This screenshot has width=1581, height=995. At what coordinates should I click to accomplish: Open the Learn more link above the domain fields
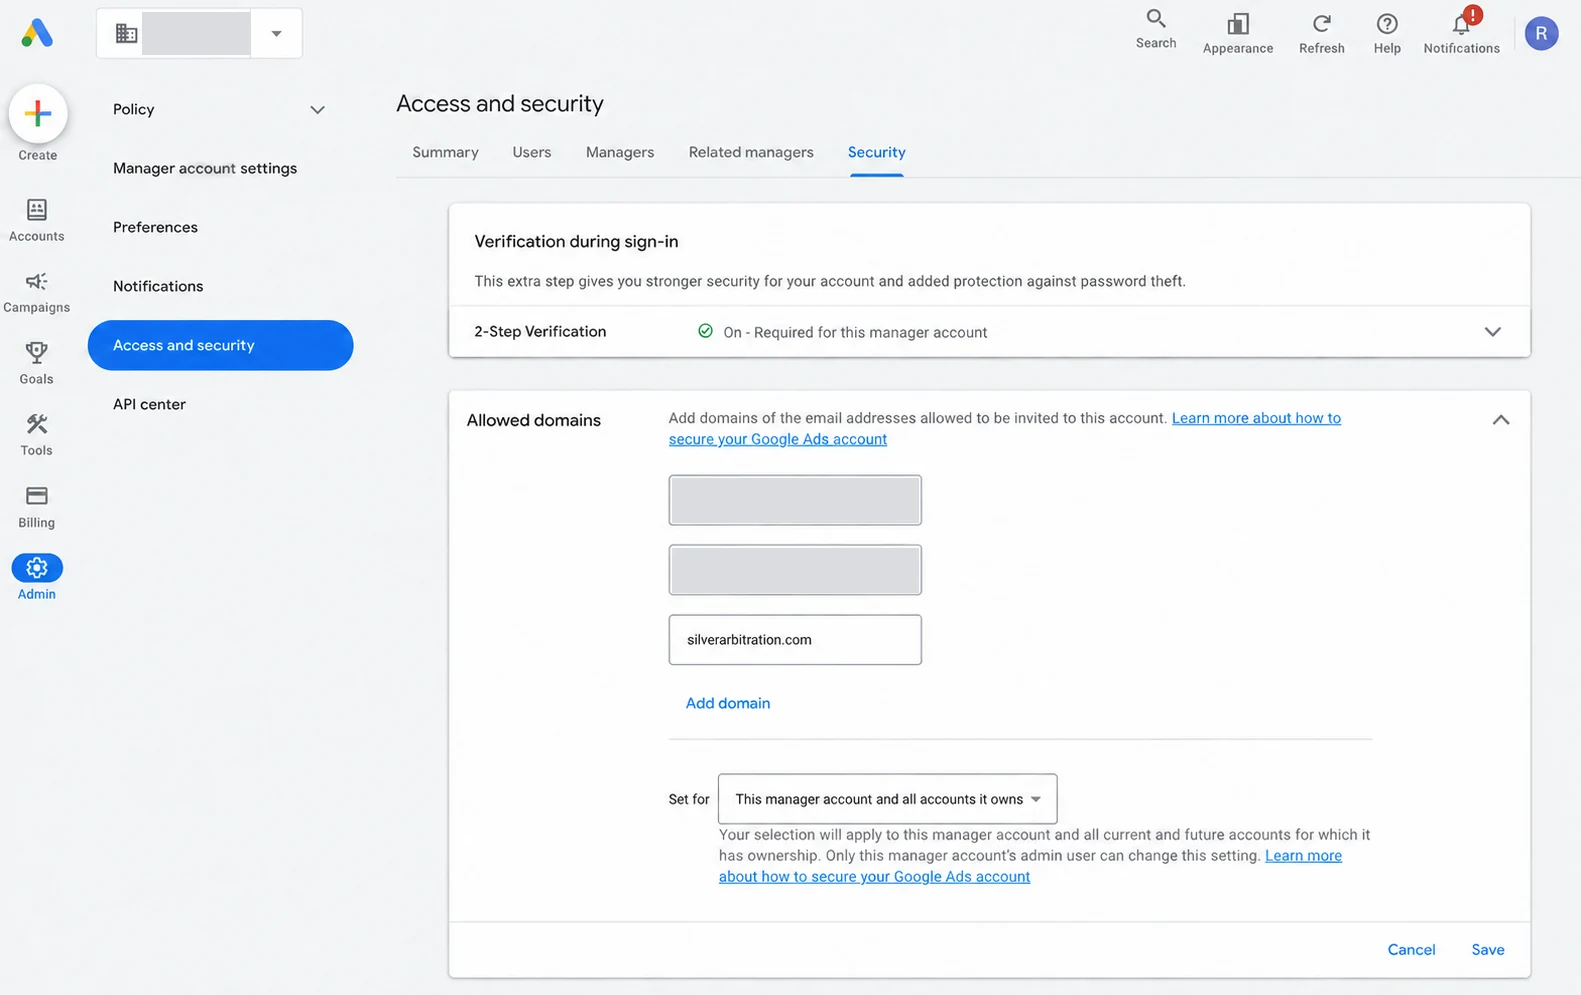[x=1256, y=418]
